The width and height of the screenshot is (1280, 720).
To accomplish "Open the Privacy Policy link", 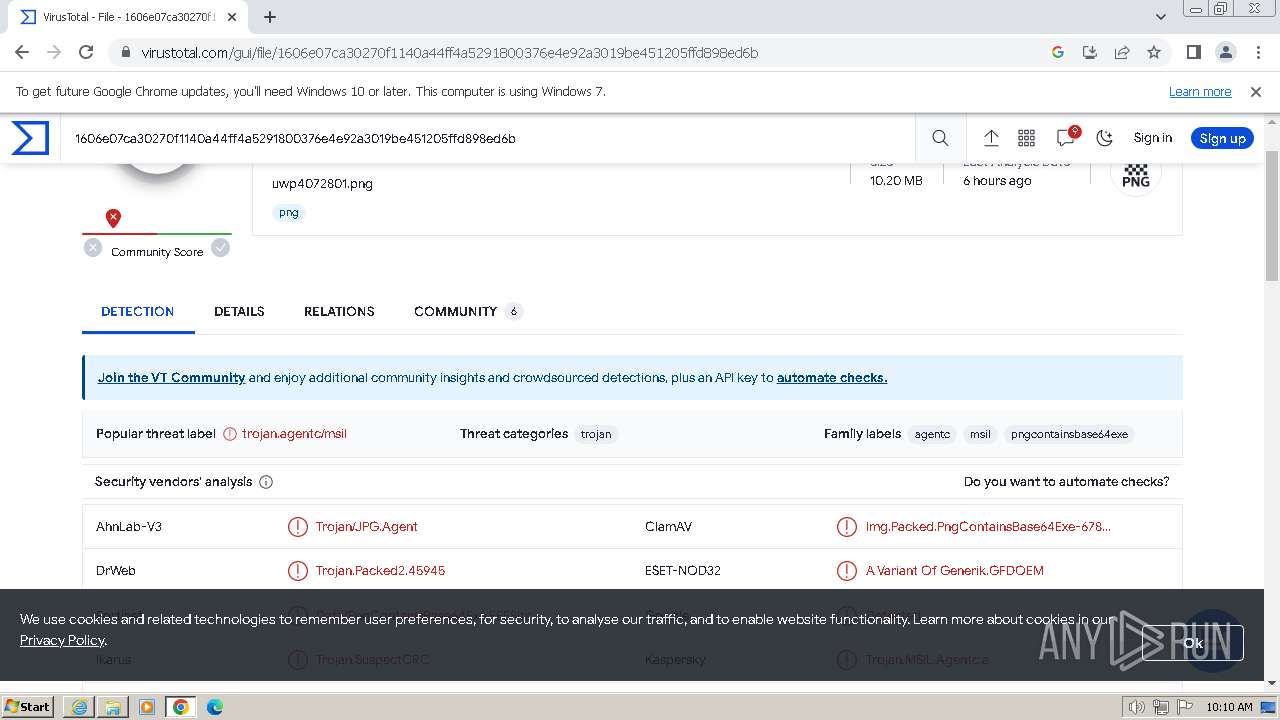I will (x=62, y=640).
